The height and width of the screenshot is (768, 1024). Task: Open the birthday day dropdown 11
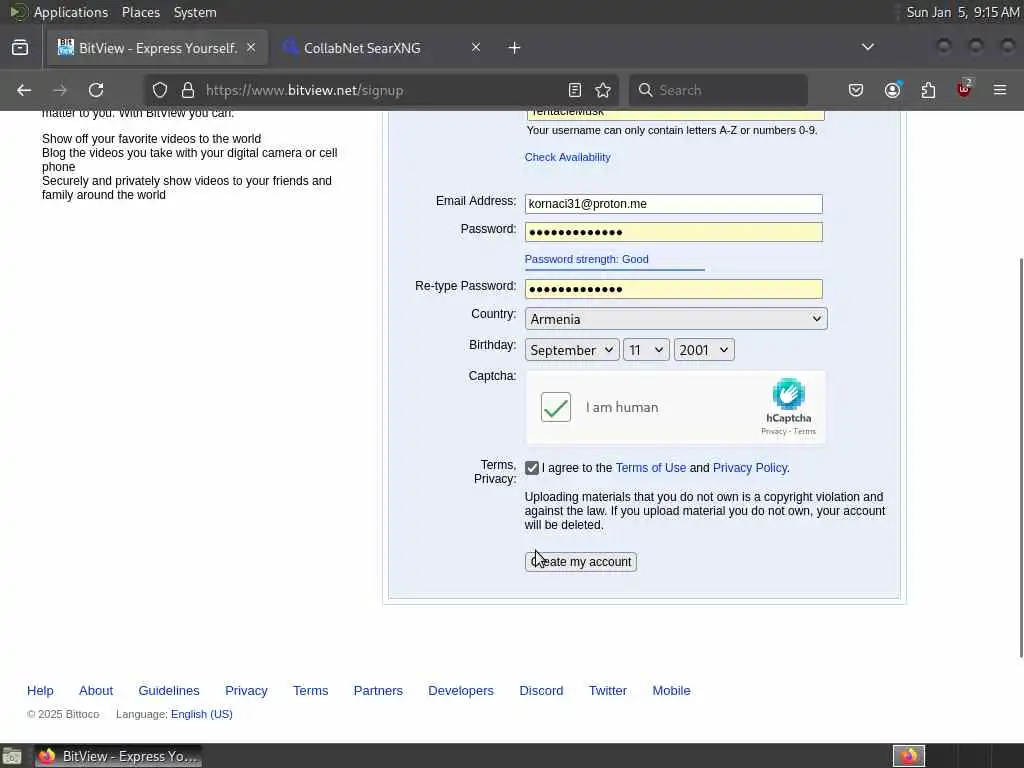coord(646,350)
